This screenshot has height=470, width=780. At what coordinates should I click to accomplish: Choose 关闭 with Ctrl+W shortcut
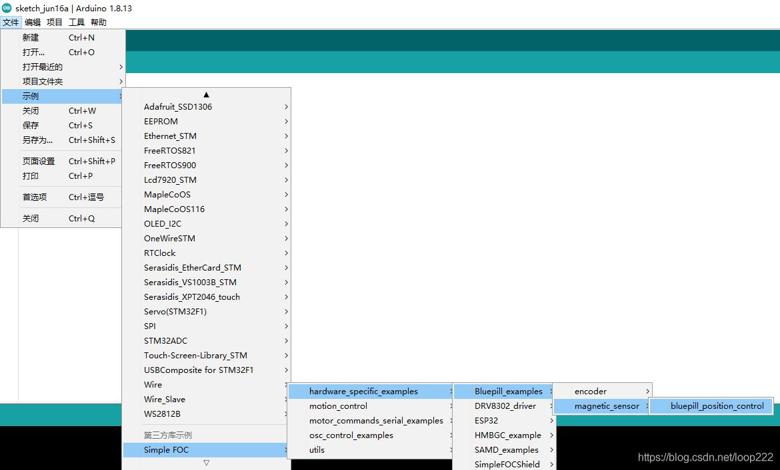[x=62, y=111]
